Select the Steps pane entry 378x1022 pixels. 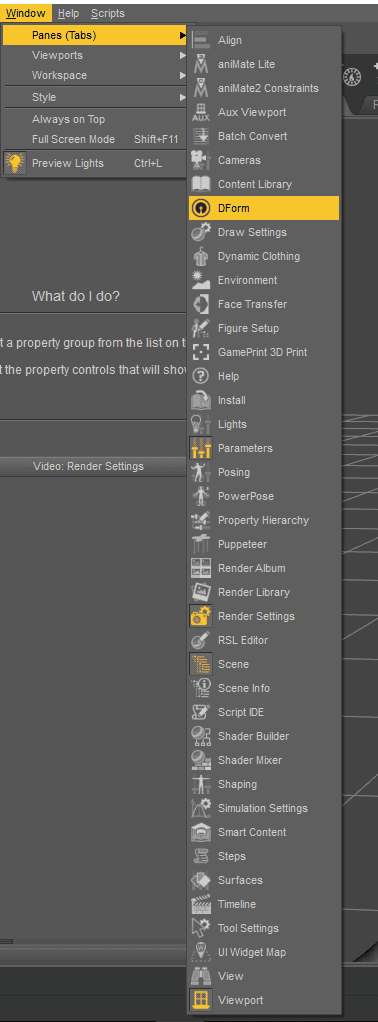coord(264,856)
